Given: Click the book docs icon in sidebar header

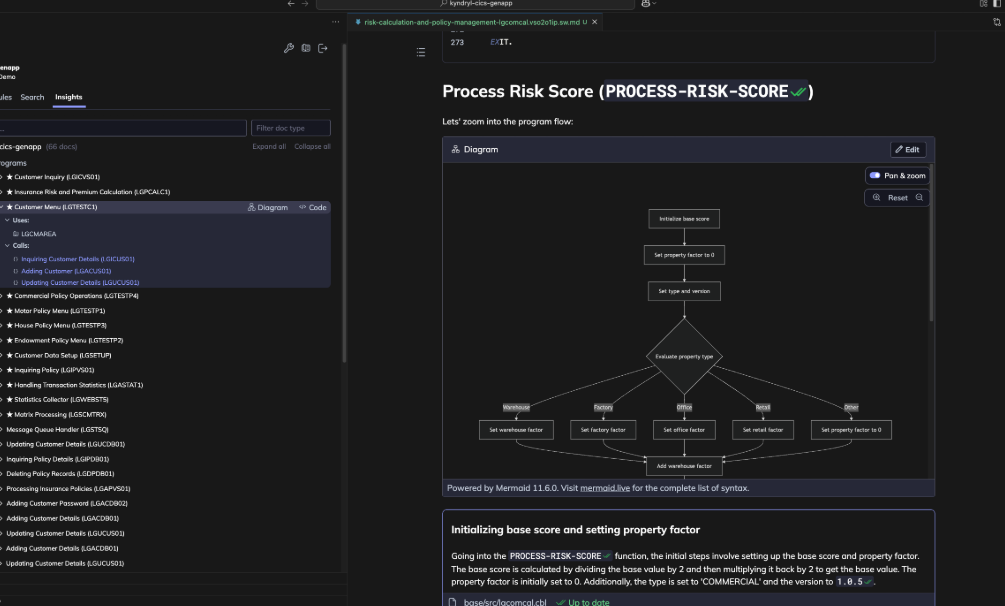Looking at the screenshot, I should [306, 48].
